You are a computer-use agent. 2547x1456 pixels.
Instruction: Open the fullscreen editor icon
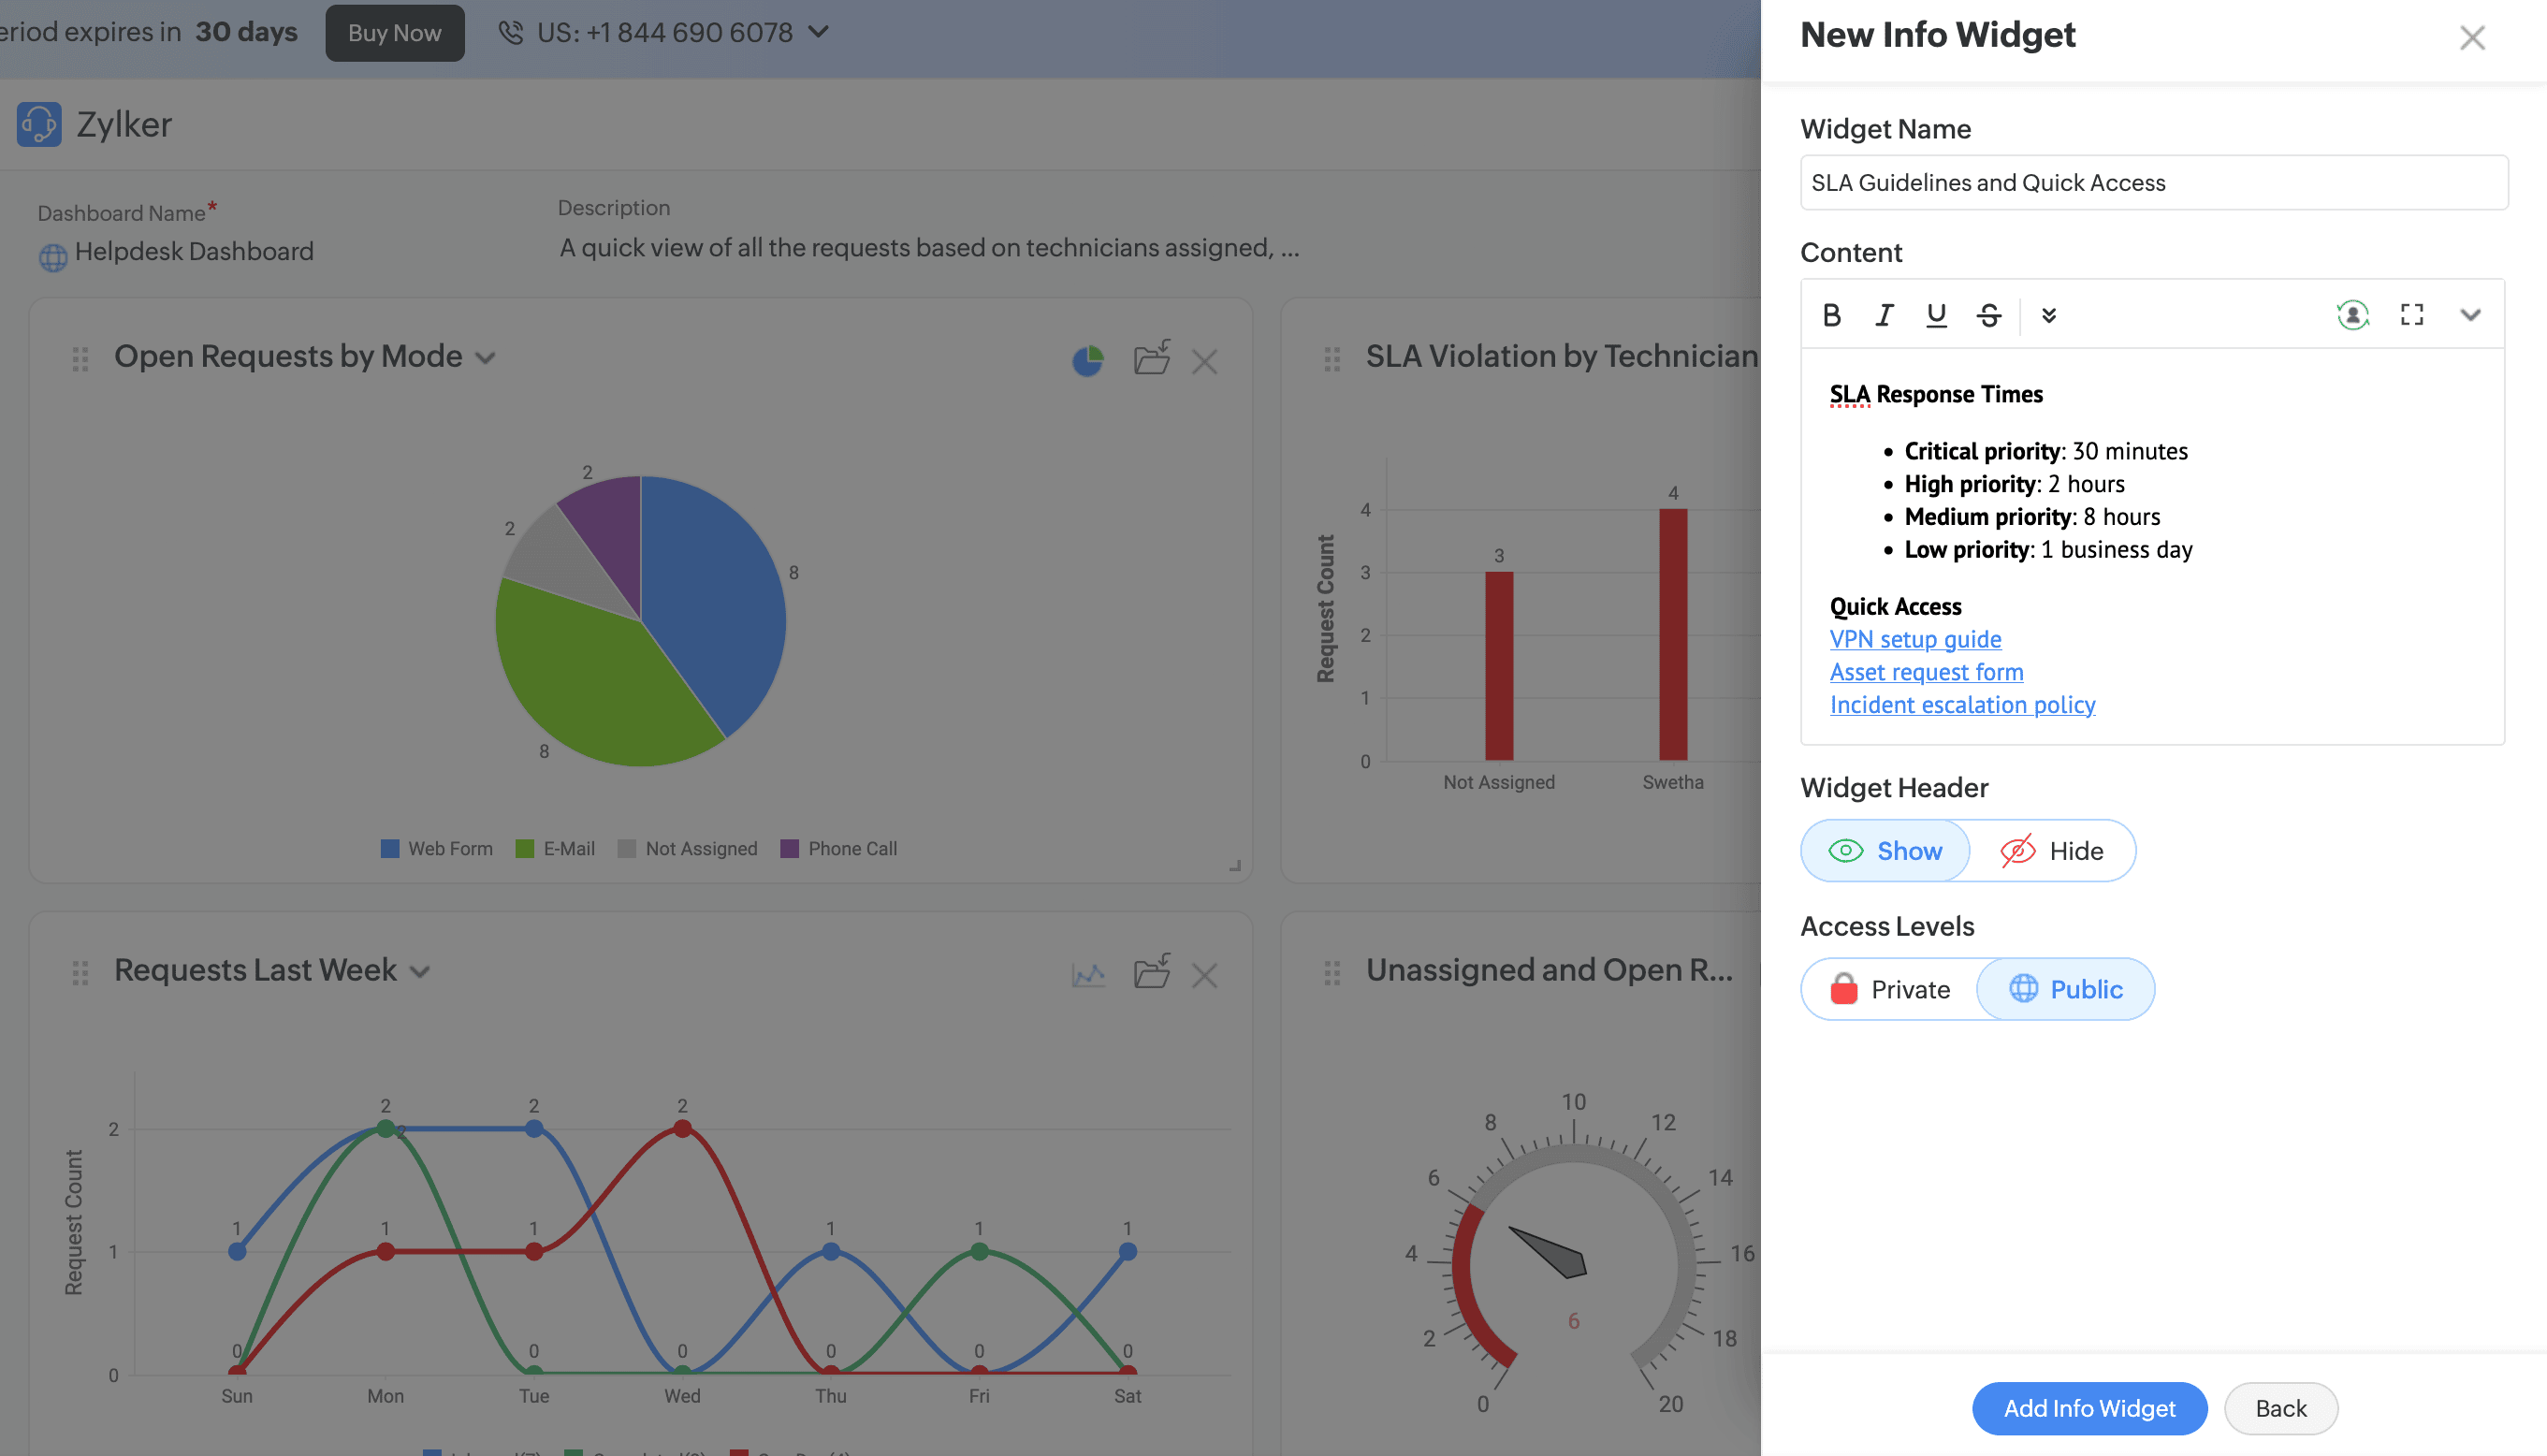(x=2411, y=315)
